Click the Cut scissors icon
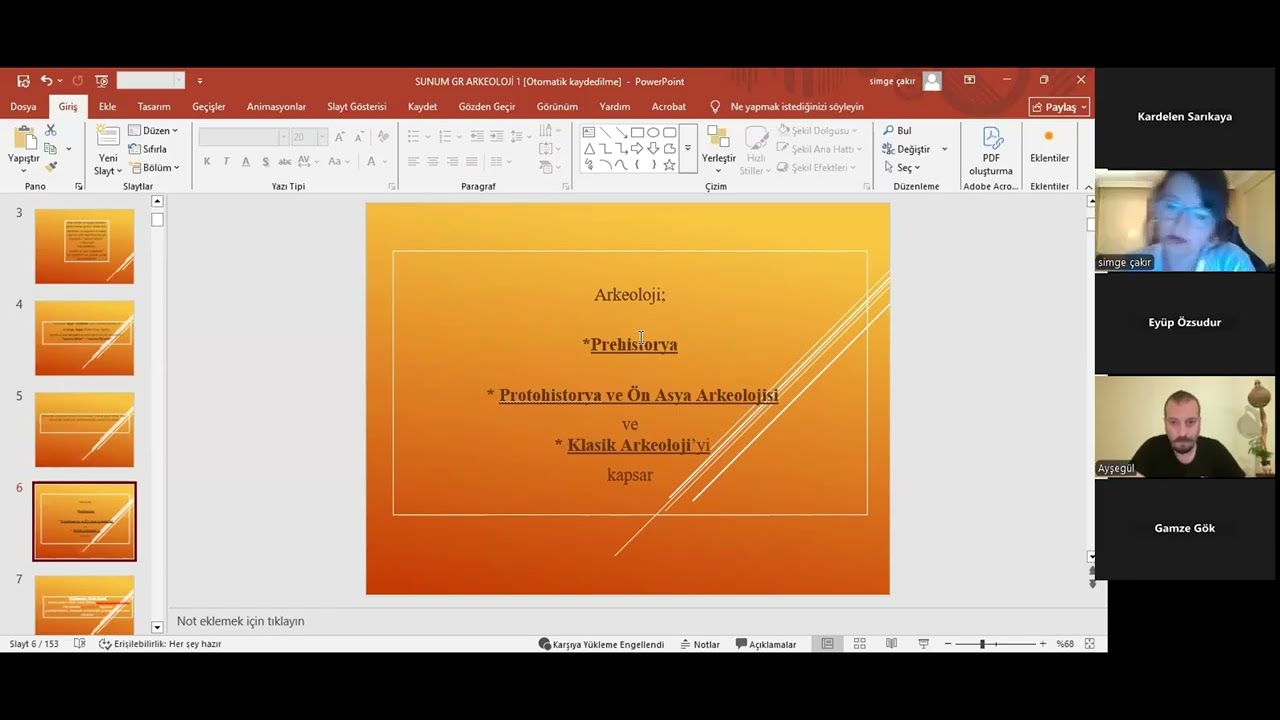 (51, 131)
